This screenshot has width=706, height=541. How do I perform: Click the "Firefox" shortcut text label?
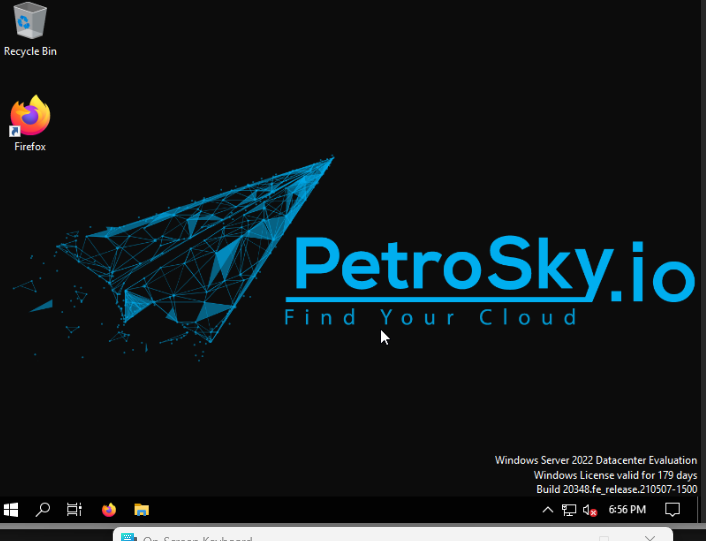tap(30, 147)
